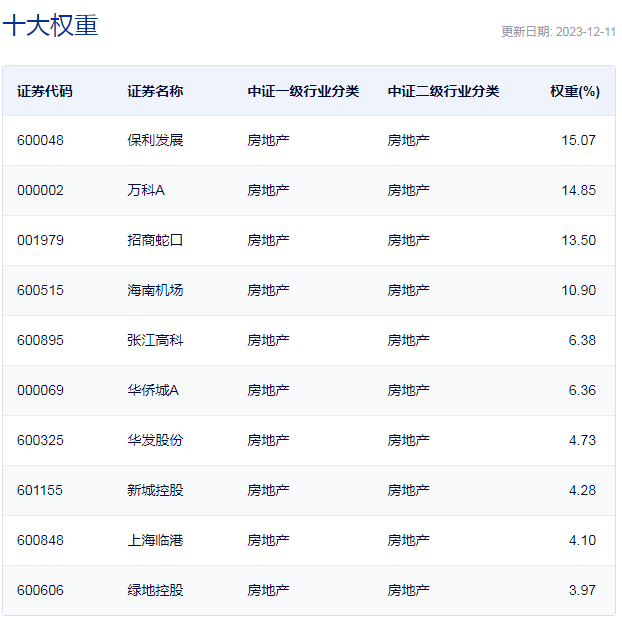
Task: Select stock name 保利发展
Action: pos(155,140)
